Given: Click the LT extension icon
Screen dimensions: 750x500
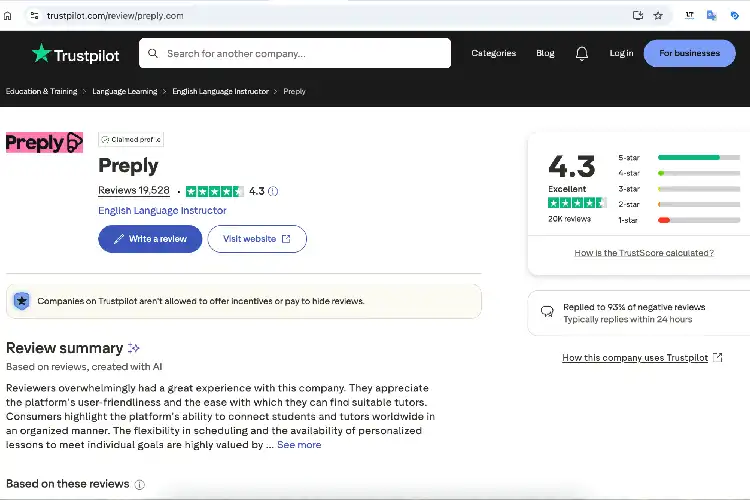Looking at the screenshot, I should (689, 15).
